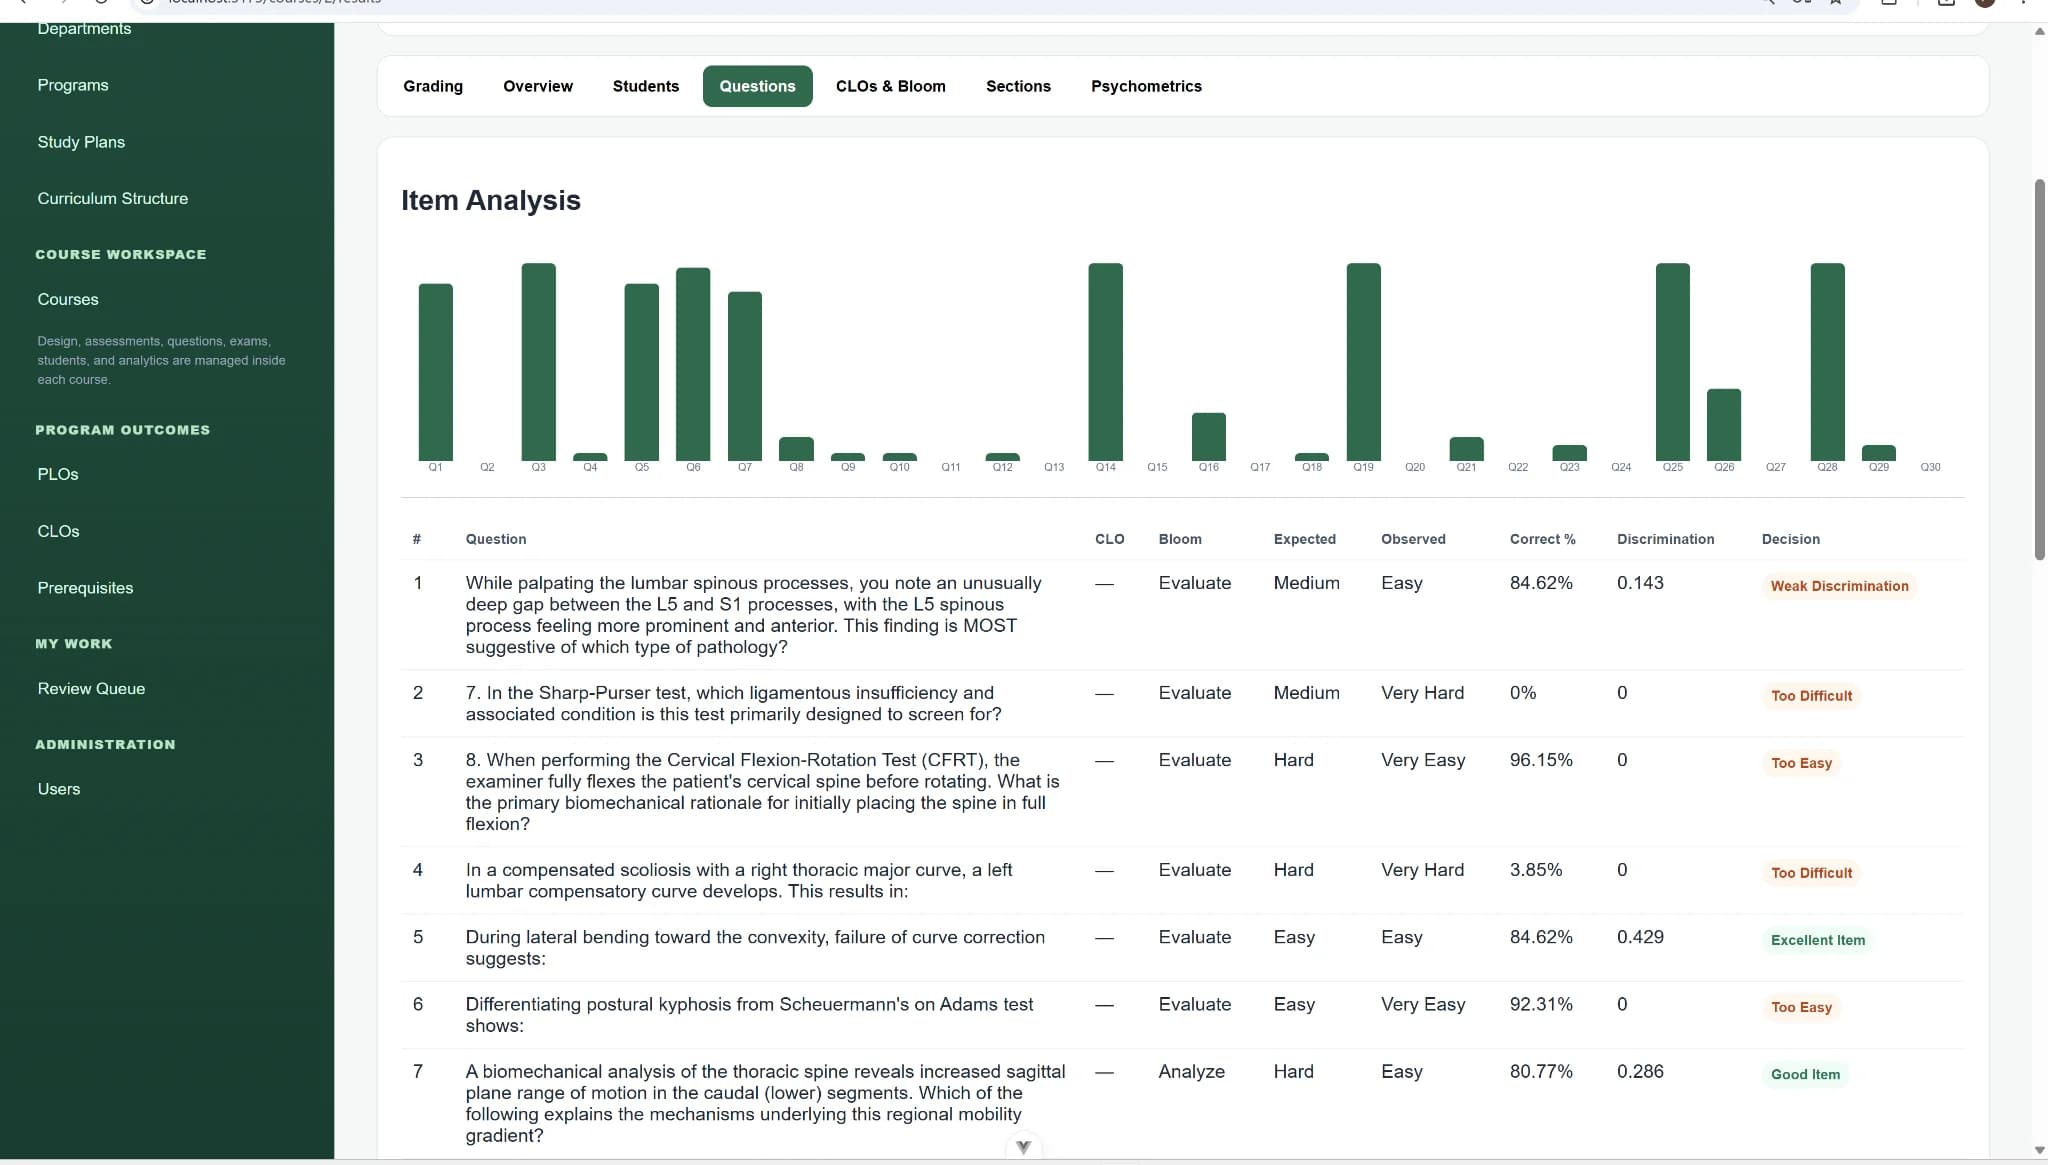2048x1165 pixels.
Task: Open the PLOs page
Action: click(58, 474)
